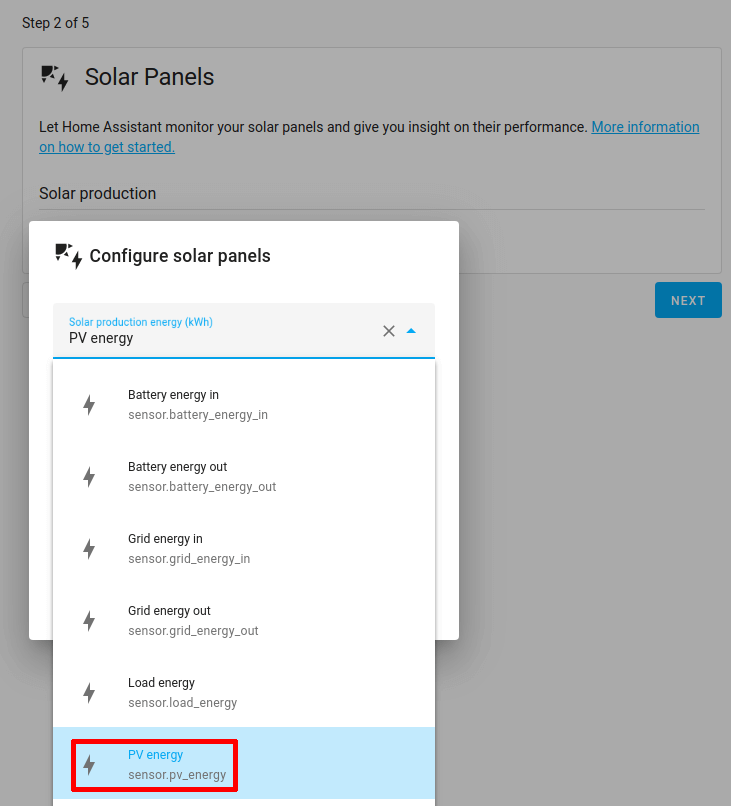
Task: Collapse the solar production entity dropdown
Action: coord(413,331)
